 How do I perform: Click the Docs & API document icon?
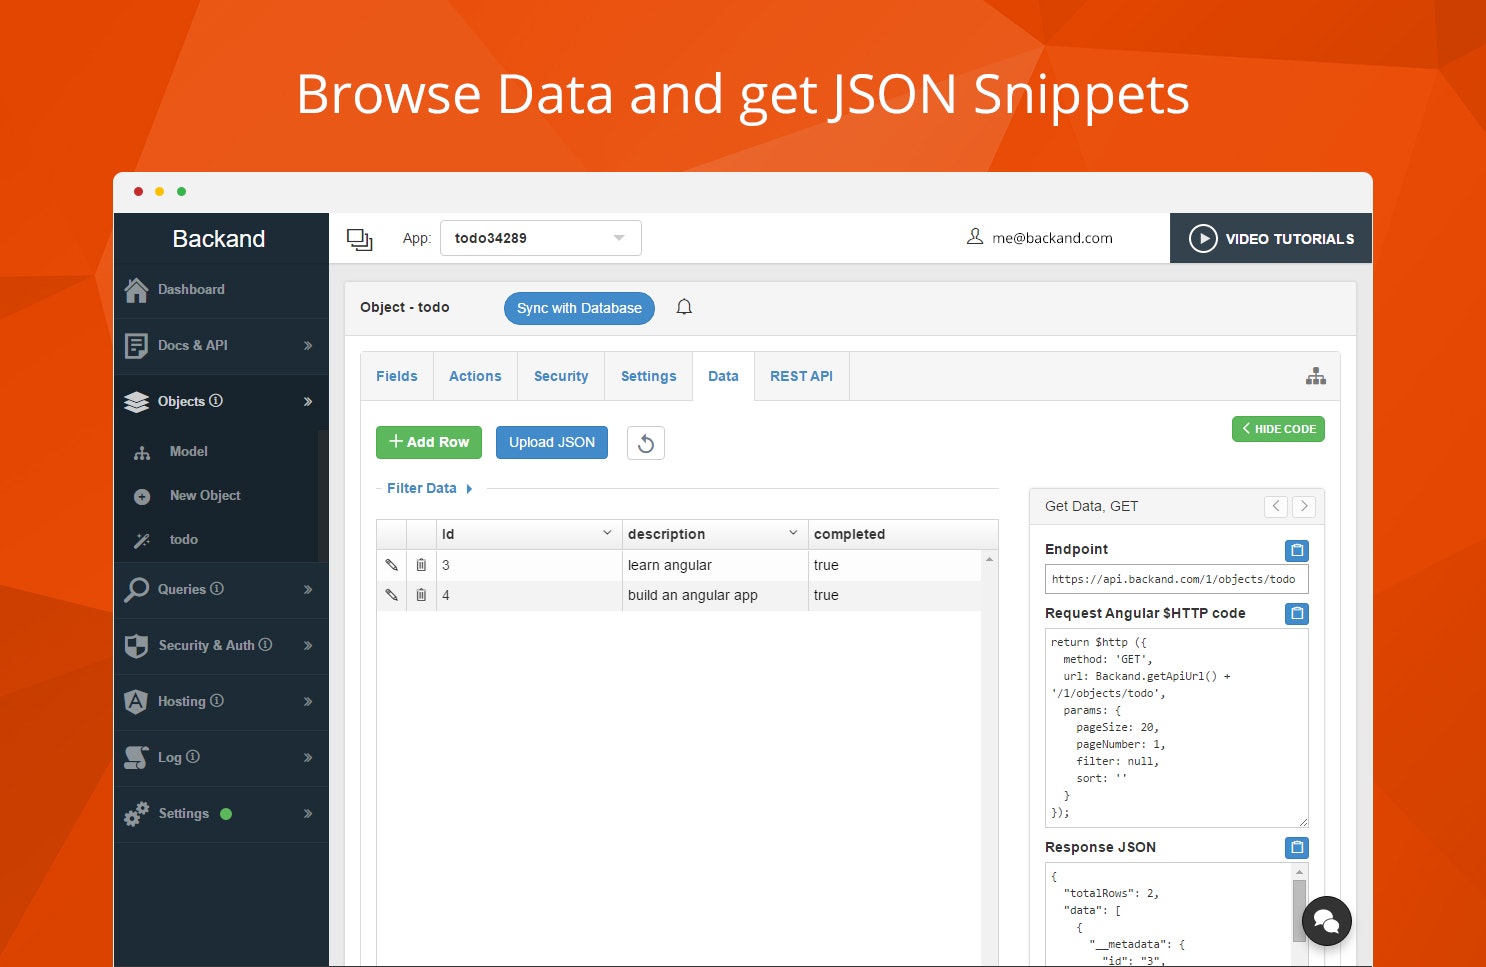click(x=136, y=346)
